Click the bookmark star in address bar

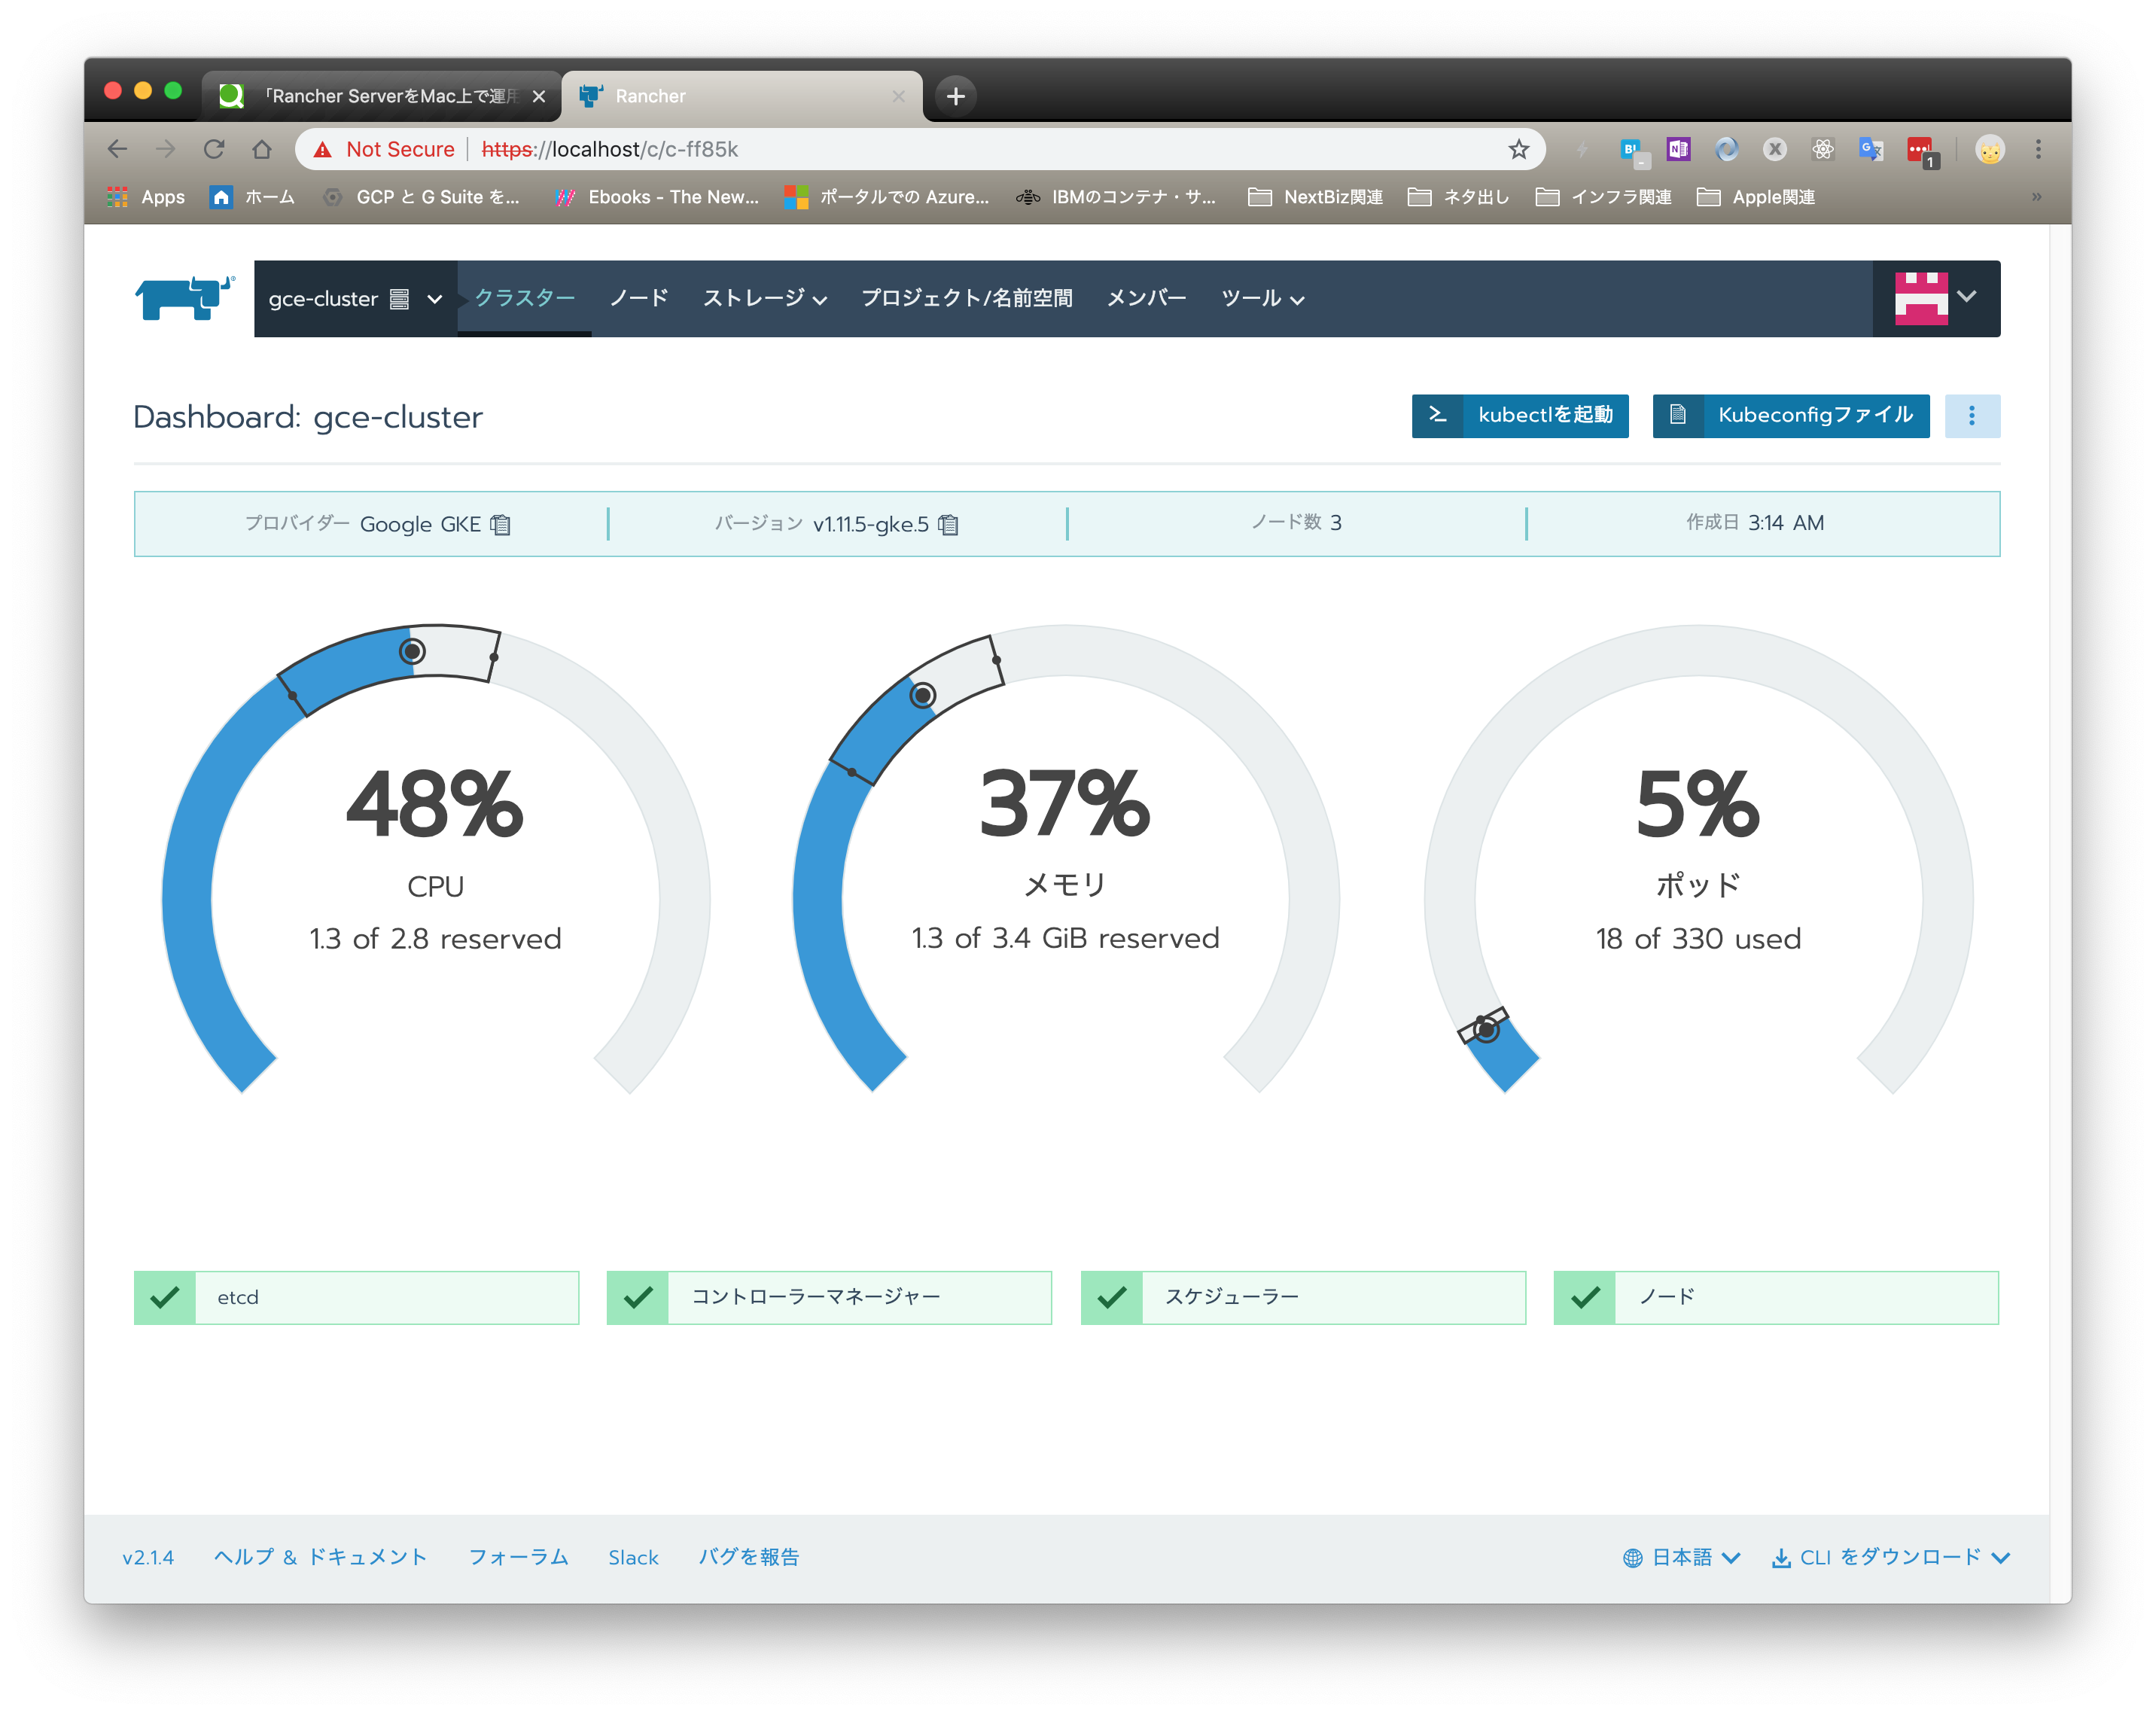1519,149
